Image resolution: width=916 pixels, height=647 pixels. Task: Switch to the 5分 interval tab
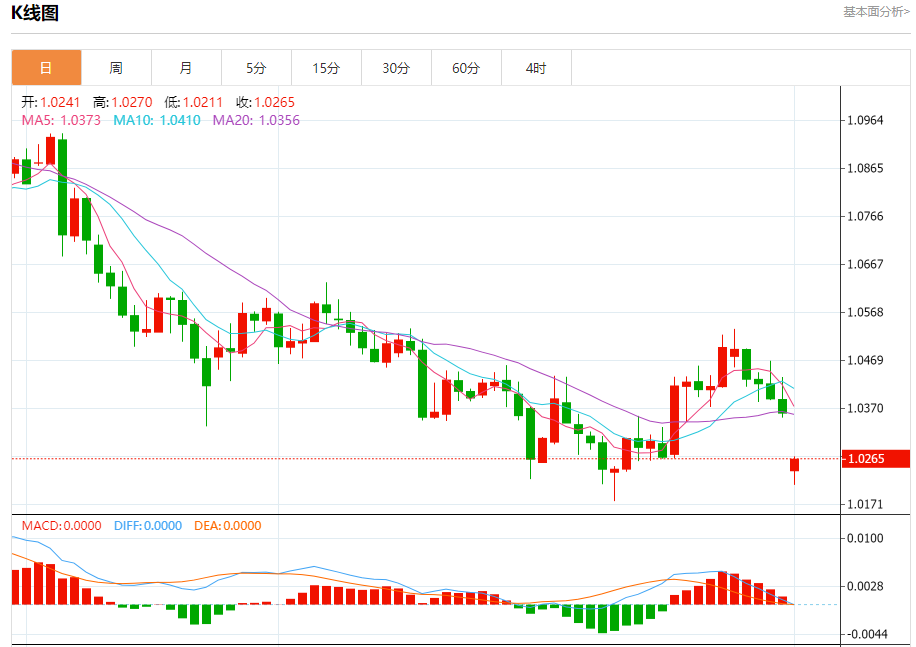coord(256,68)
